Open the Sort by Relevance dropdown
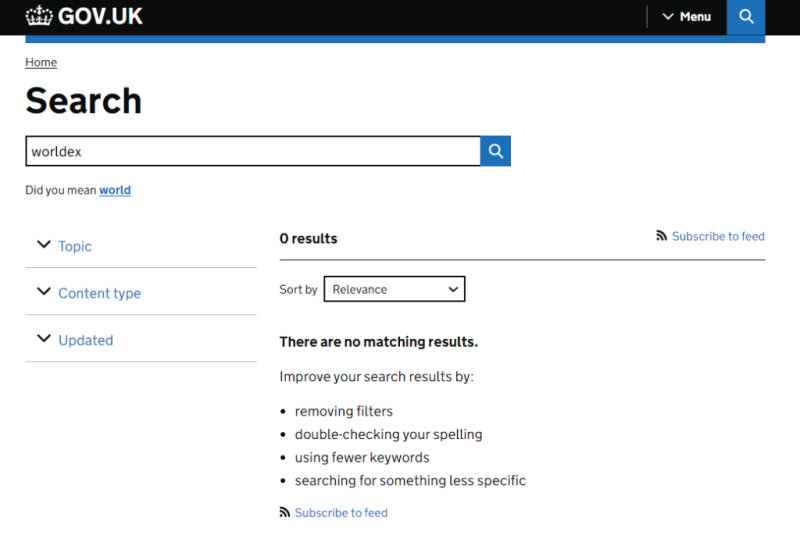This screenshot has width=800, height=550. pos(394,289)
